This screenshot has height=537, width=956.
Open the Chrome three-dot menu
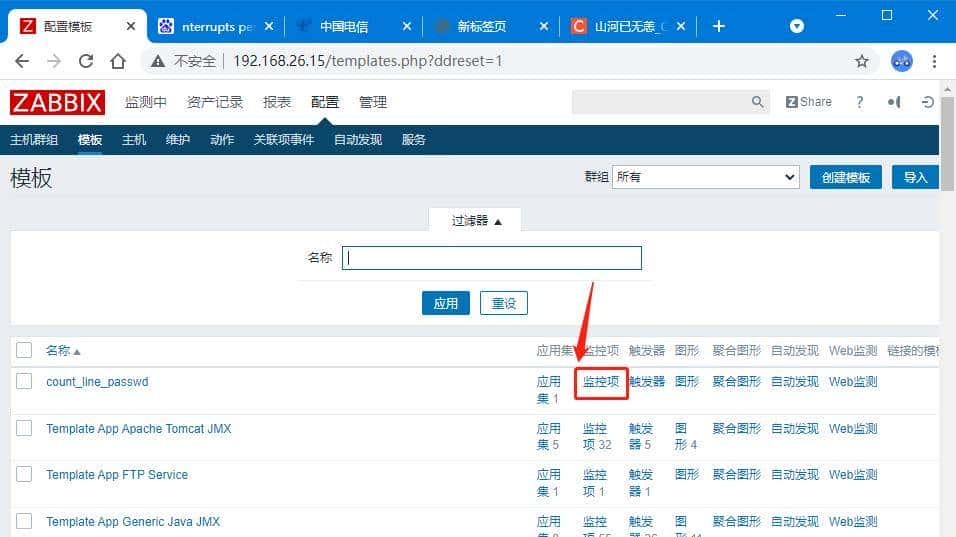point(934,61)
